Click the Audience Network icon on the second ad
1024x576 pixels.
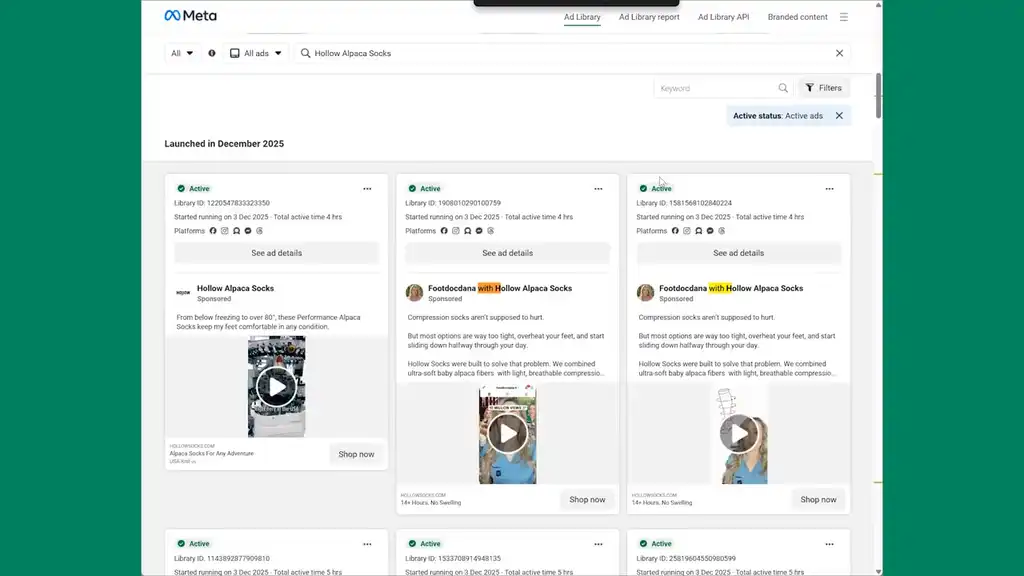[467, 231]
